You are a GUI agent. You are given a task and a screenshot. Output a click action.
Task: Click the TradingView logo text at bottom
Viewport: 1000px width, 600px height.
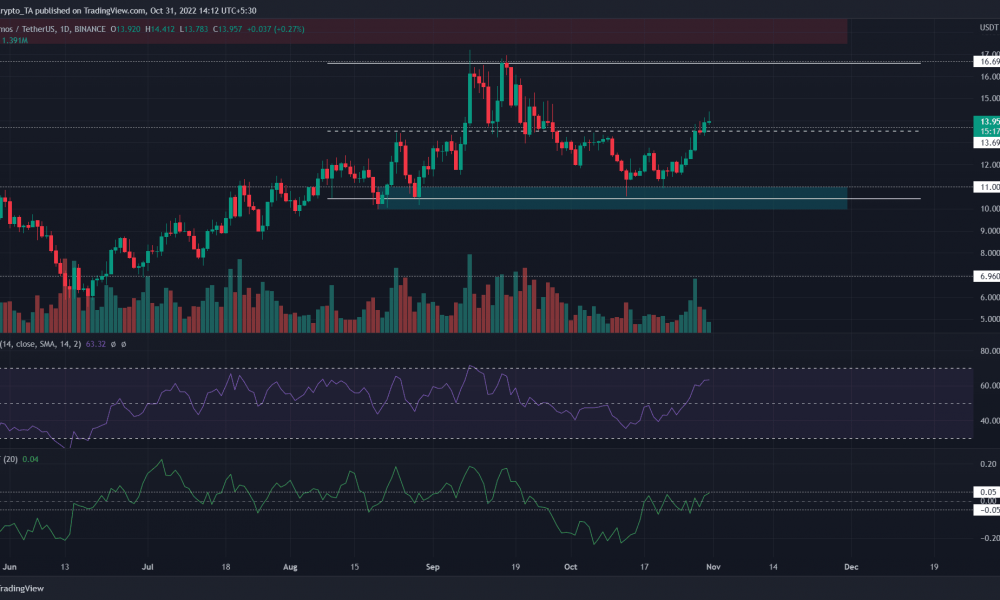coord(22,588)
